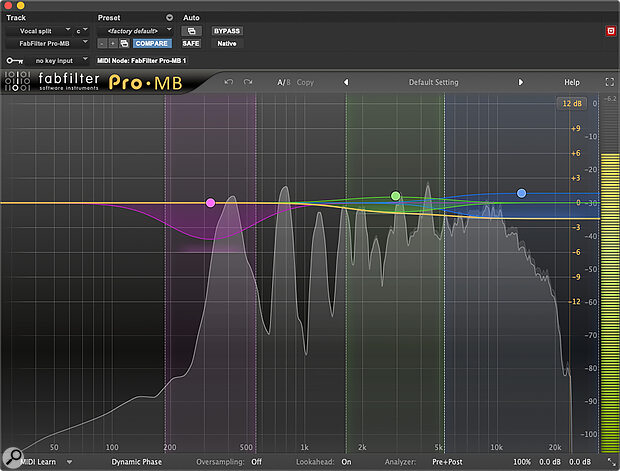This screenshot has height=471, width=620.
Task: Select the blue band handle
Action: tap(522, 193)
